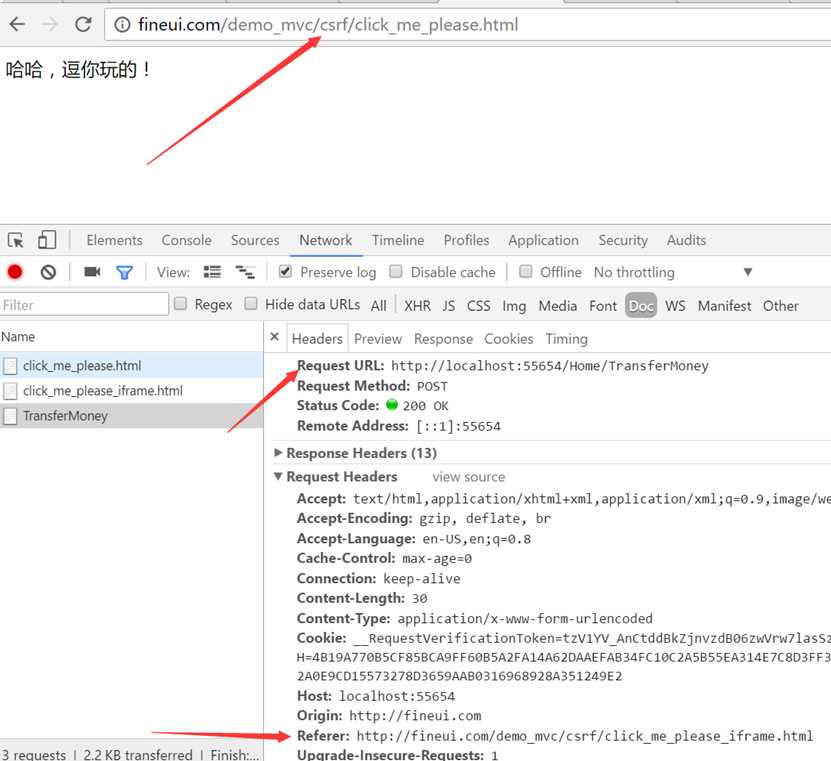Filter requests by XHR
831x761 pixels.
[417, 306]
